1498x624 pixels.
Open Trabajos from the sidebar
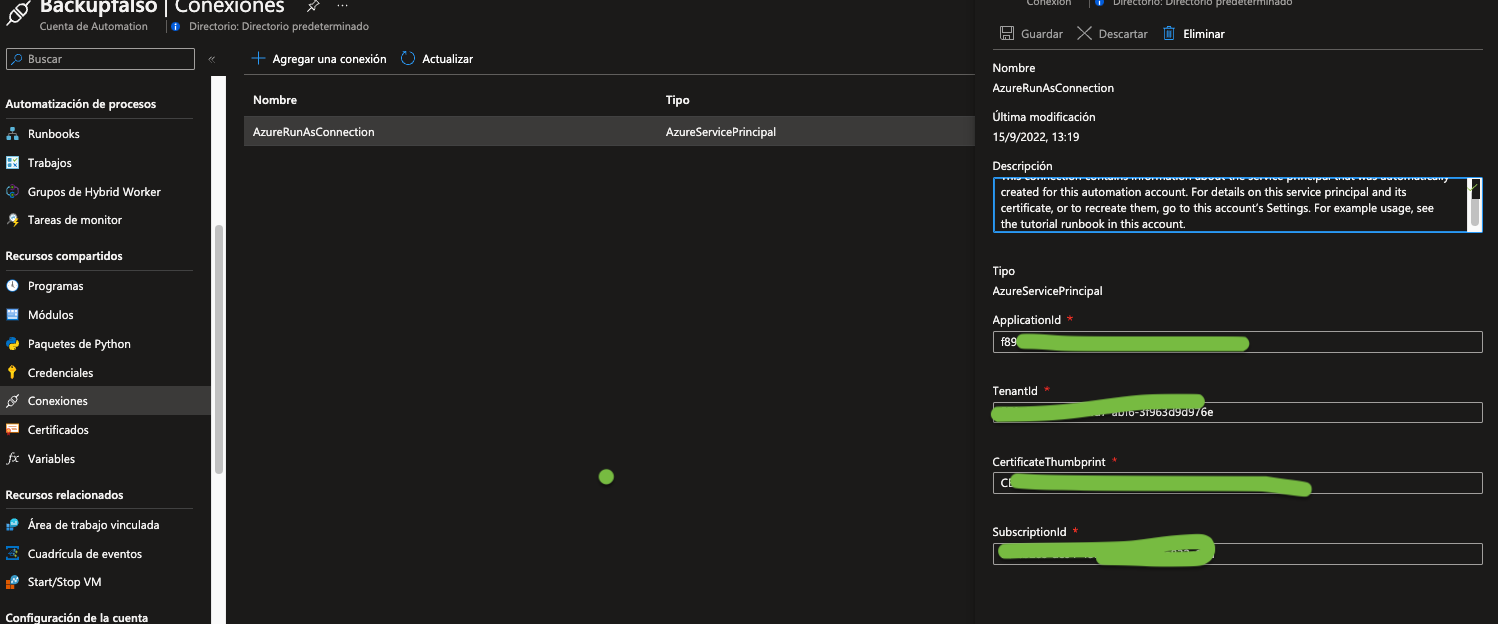(49, 163)
